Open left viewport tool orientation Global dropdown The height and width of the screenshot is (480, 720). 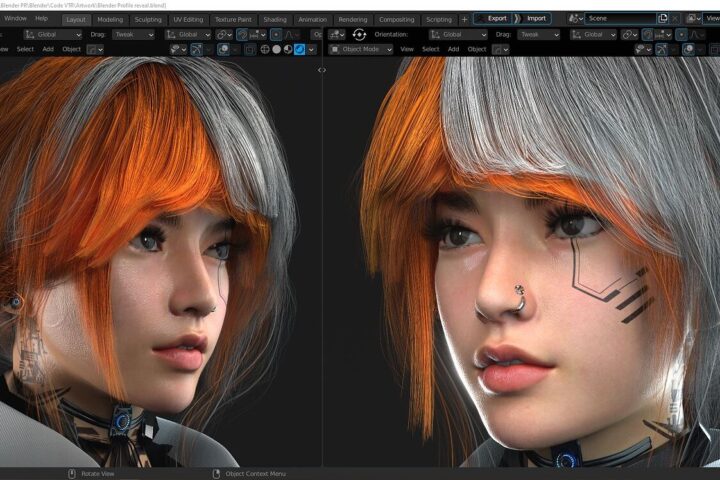(x=53, y=34)
